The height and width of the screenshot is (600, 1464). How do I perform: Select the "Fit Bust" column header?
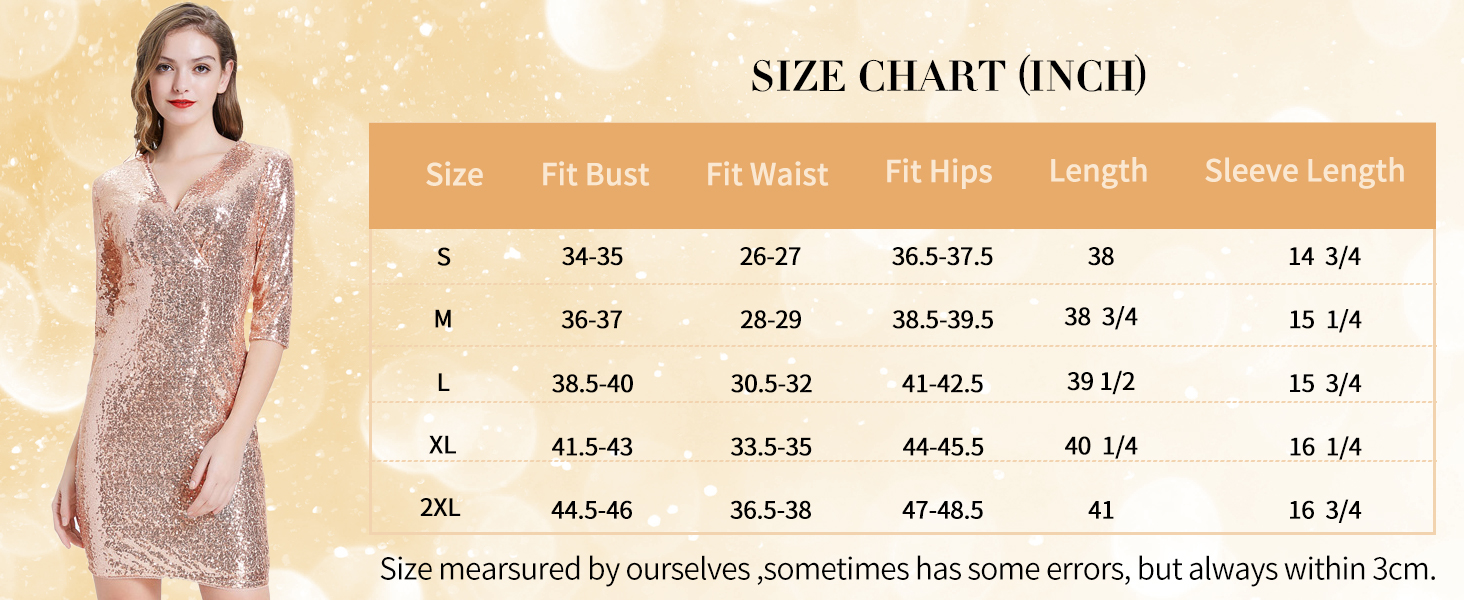pos(595,175)
